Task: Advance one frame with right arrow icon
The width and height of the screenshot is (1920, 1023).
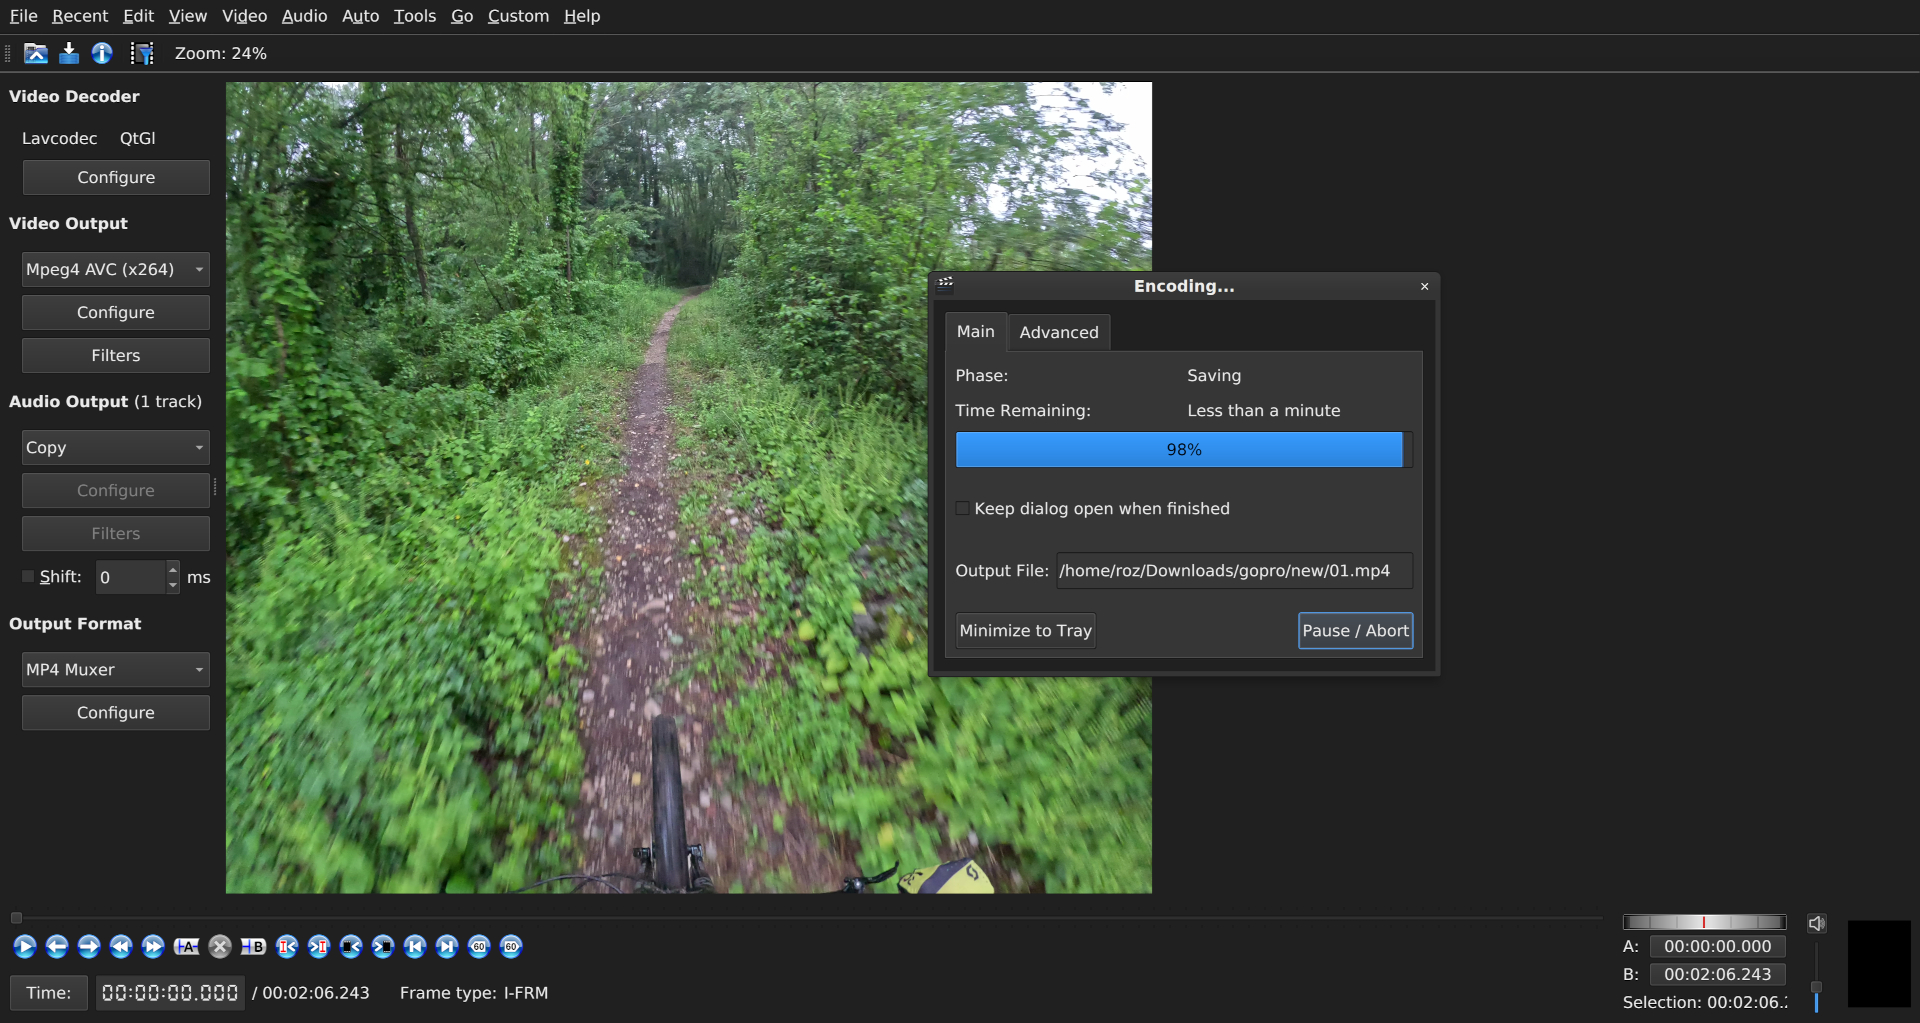Action: coord(89,946)
